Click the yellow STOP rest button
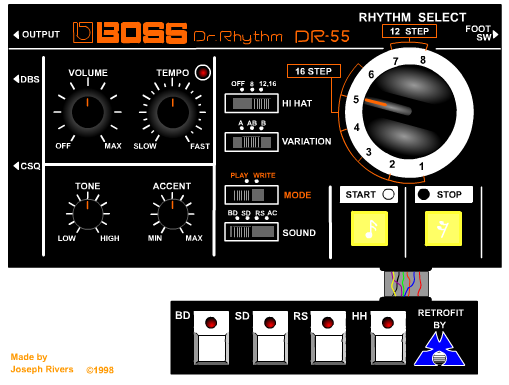509x385 pixels. click(x=443, y=229)
